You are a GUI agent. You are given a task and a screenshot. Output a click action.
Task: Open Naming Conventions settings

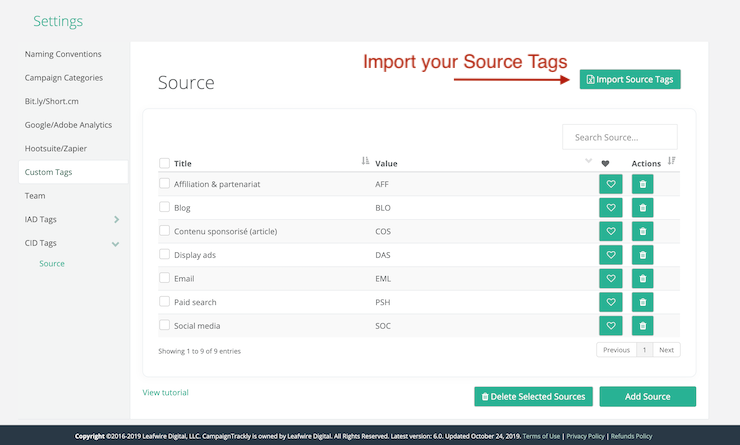[x=62, y=54]
